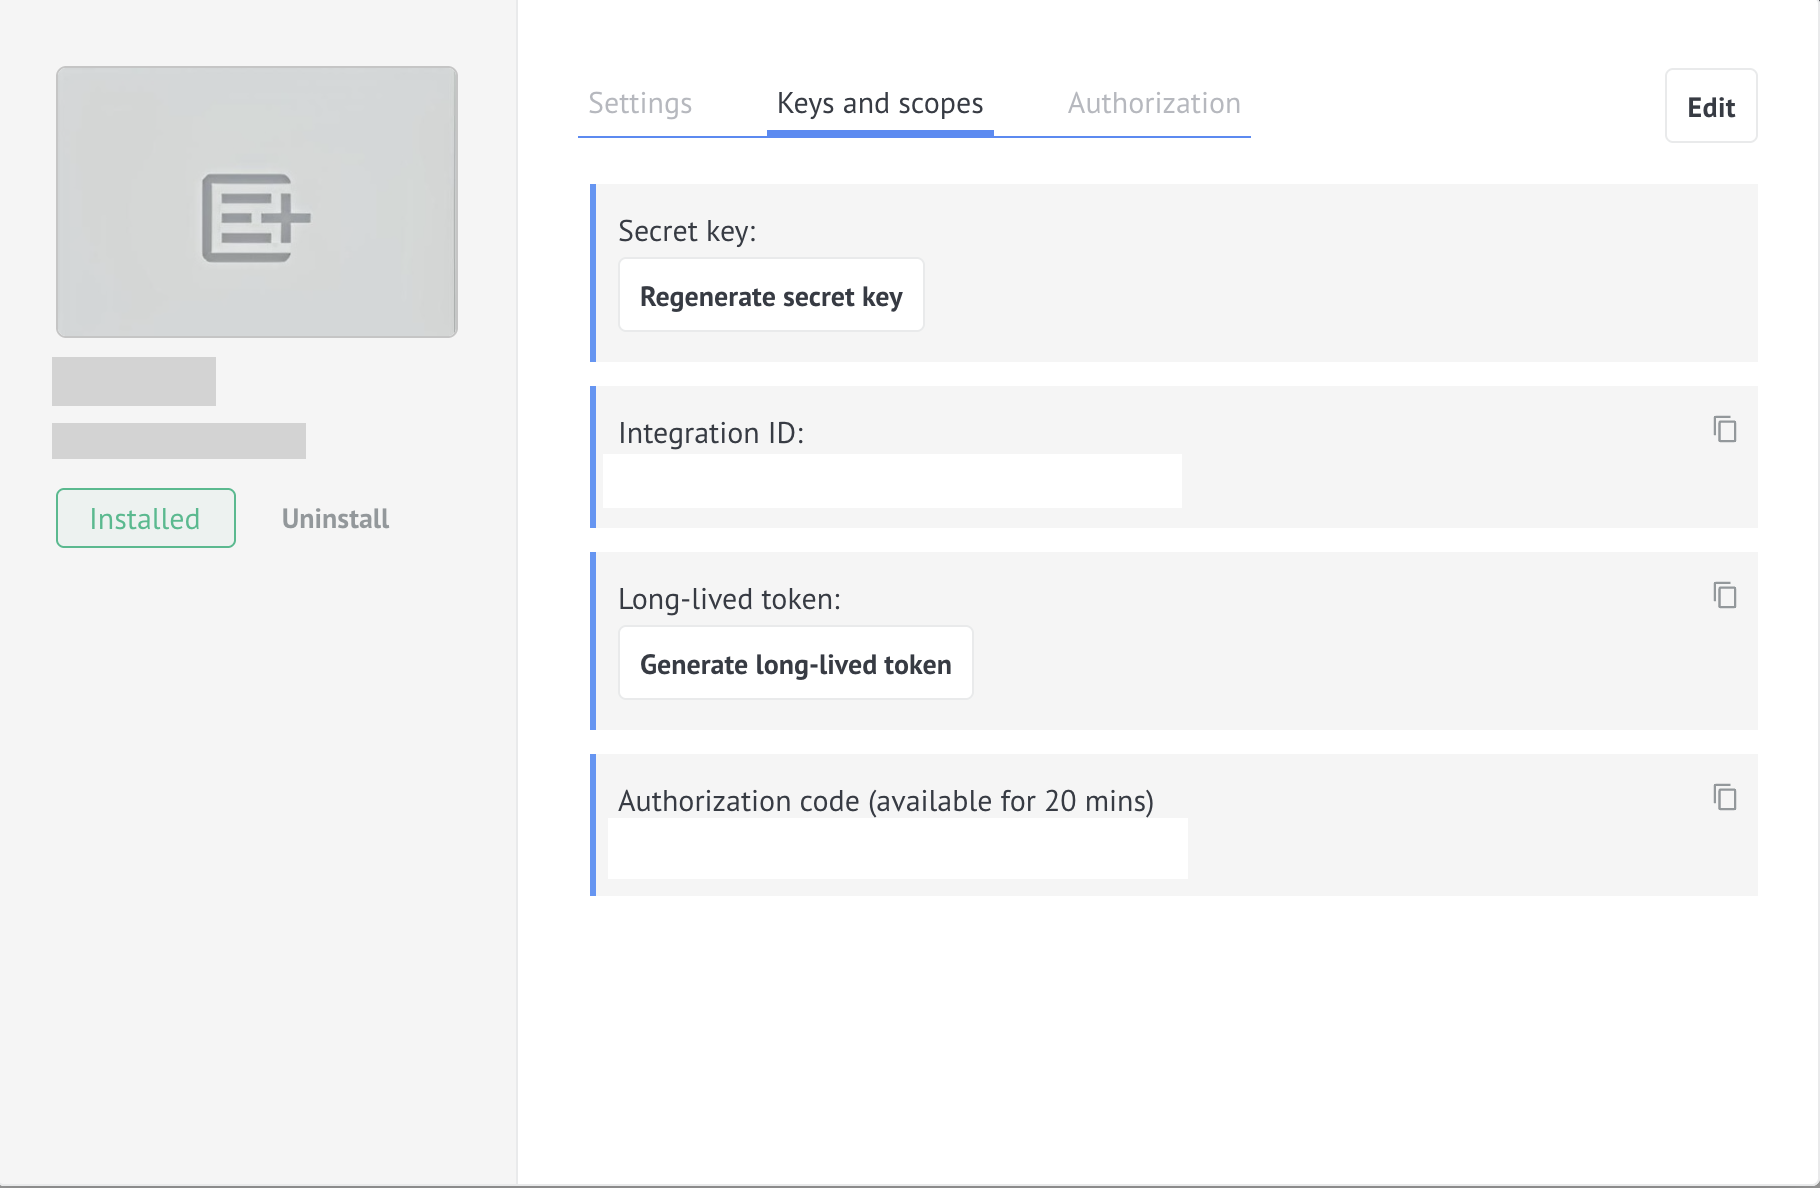Generate a long-lived token
The height and width of the screenshot is (1188, 1820).
(x=796, y=663)
